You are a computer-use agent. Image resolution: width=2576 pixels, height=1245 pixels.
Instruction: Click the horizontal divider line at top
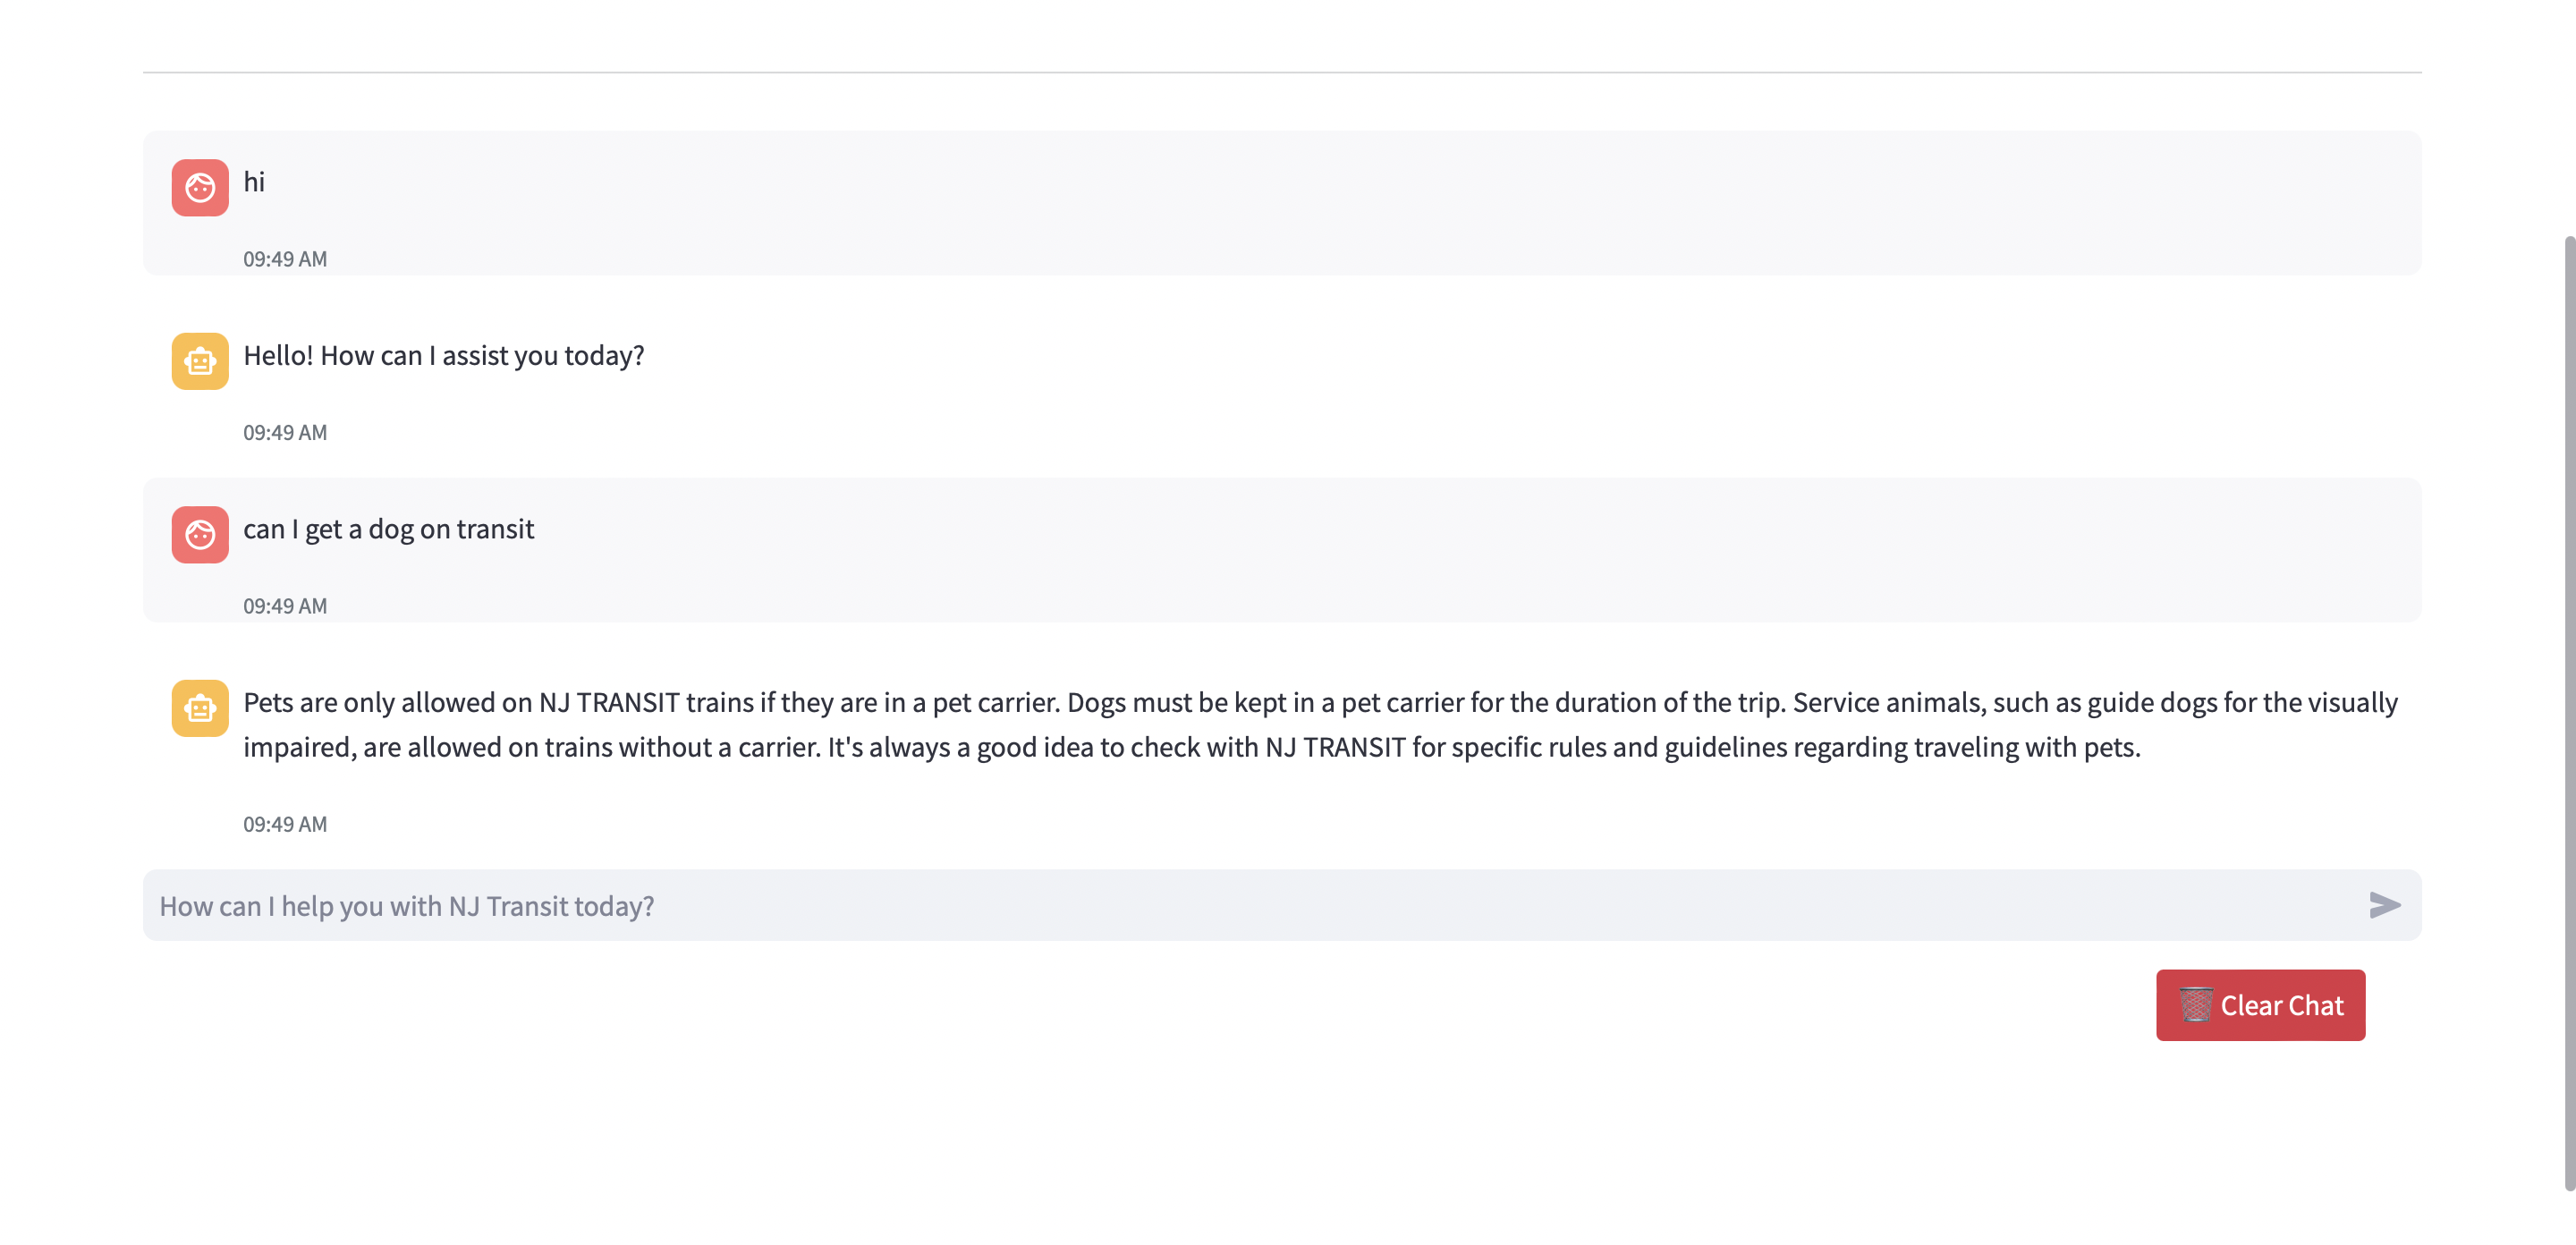tap(1282, 72)
